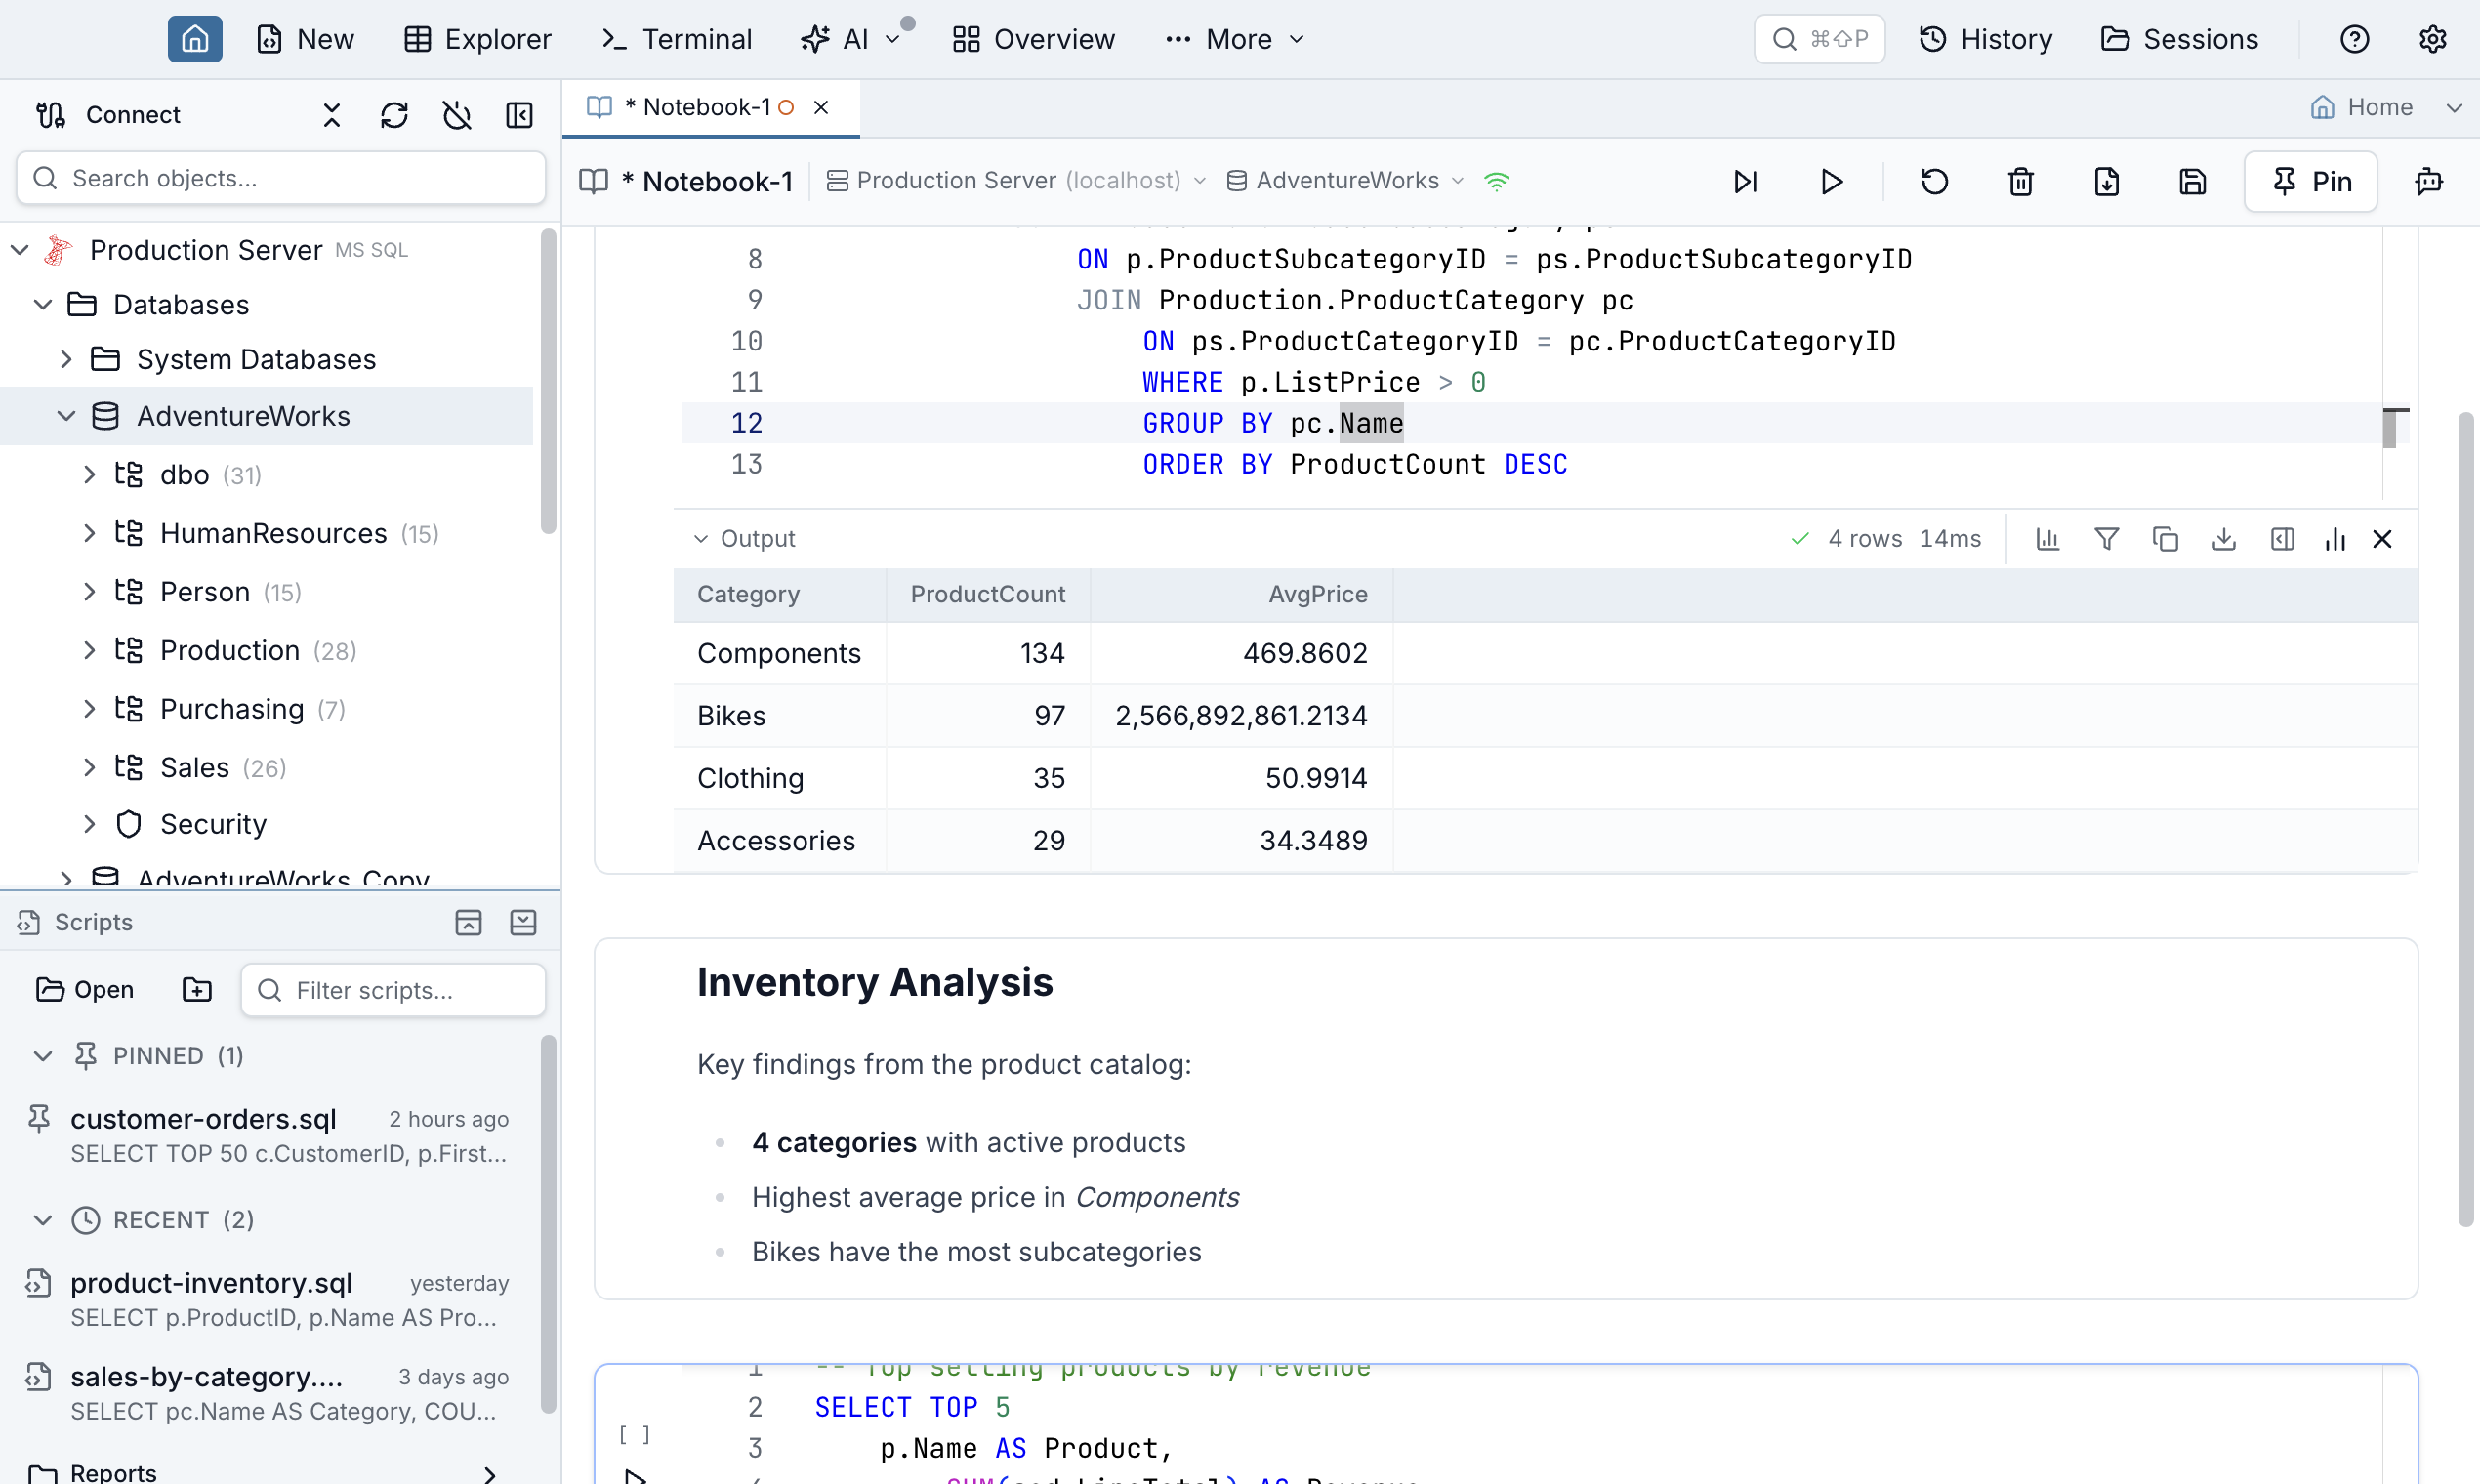The image size is (2480, 1484).
Task: Refresh the object explorer
Action: click(394, 115)
